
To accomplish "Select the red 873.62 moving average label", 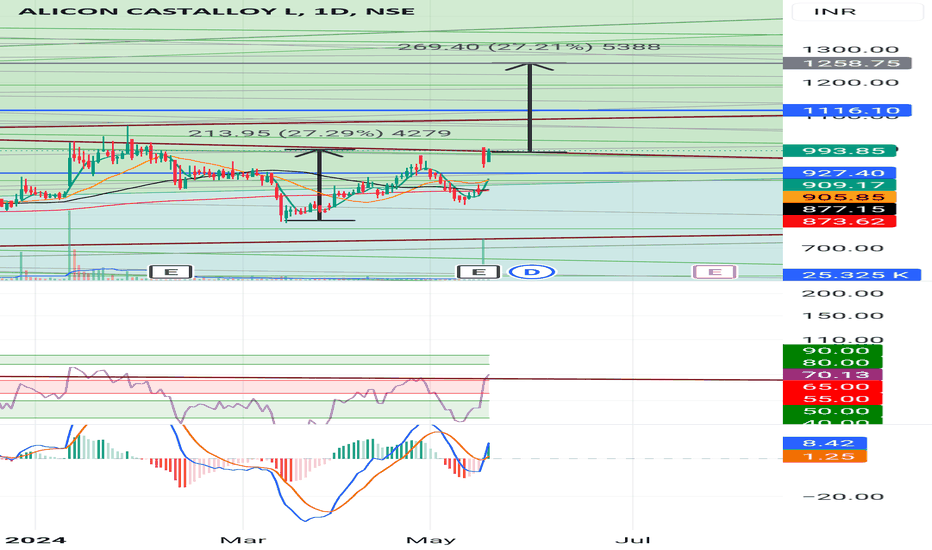I will (840, 221).
